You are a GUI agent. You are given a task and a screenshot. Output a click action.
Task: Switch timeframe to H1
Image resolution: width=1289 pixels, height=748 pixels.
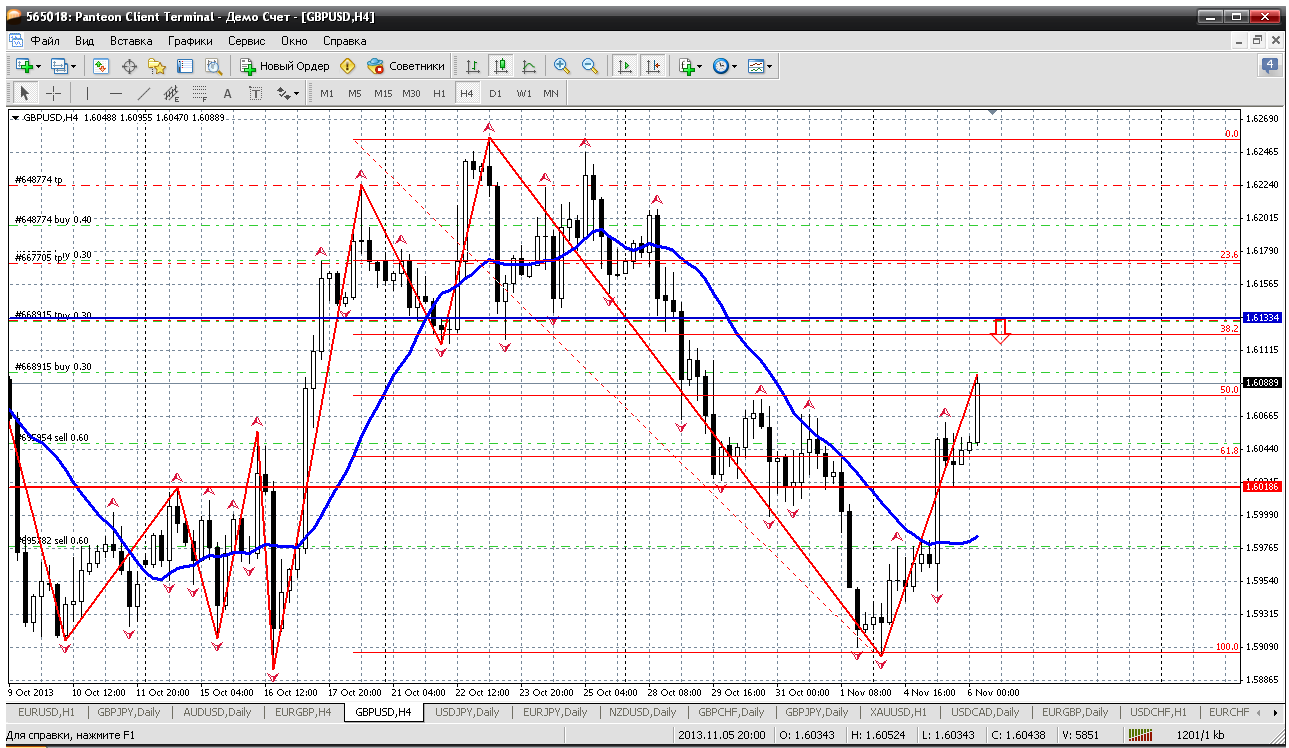(x=439, y=93)
